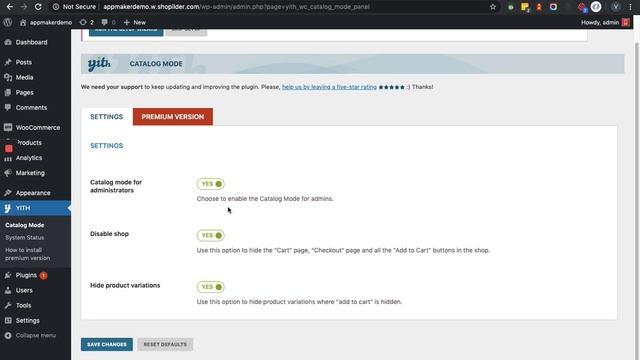The image size is (640, 360).
Task: Click the Plugins update badge
Action: [x=43, y=276]
